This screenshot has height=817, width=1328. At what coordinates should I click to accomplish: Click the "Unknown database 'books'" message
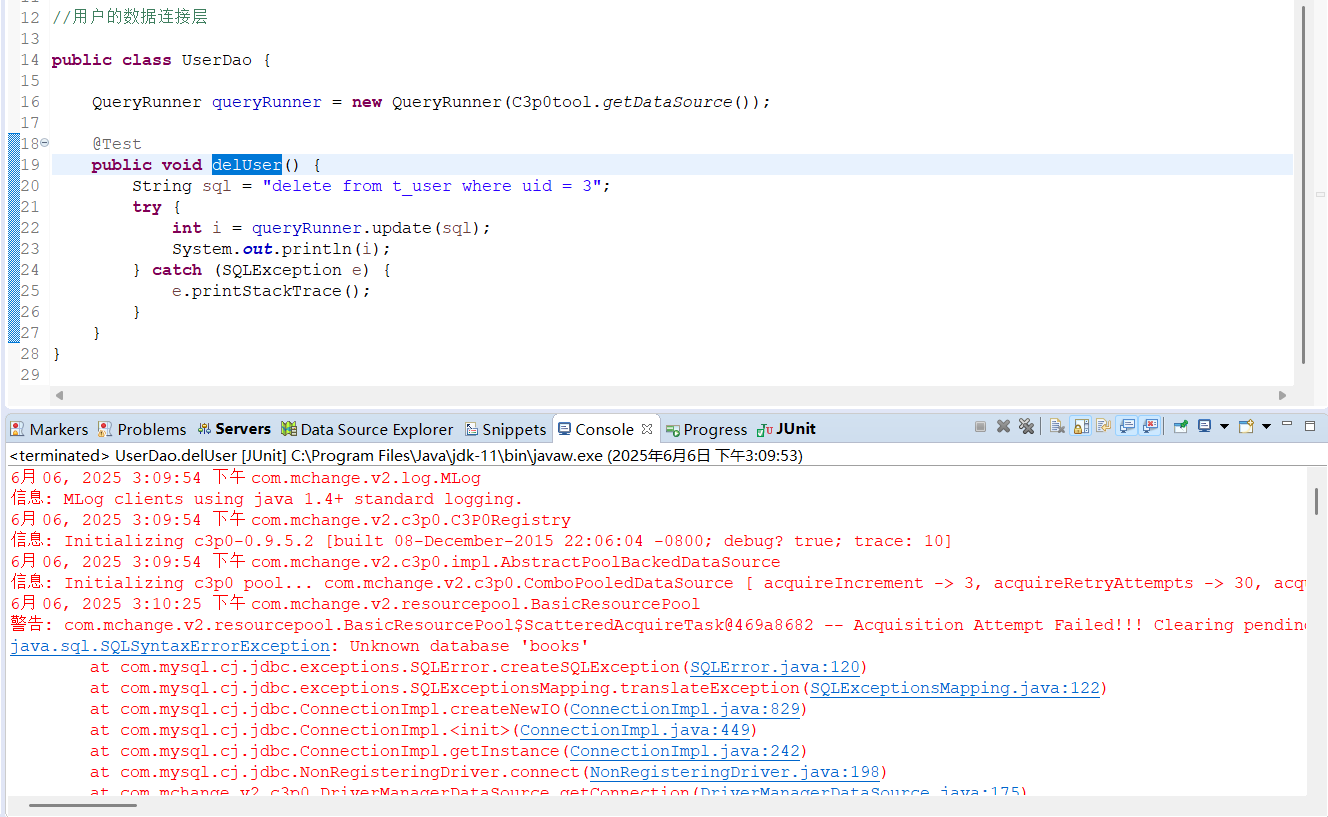coord(469,646)
